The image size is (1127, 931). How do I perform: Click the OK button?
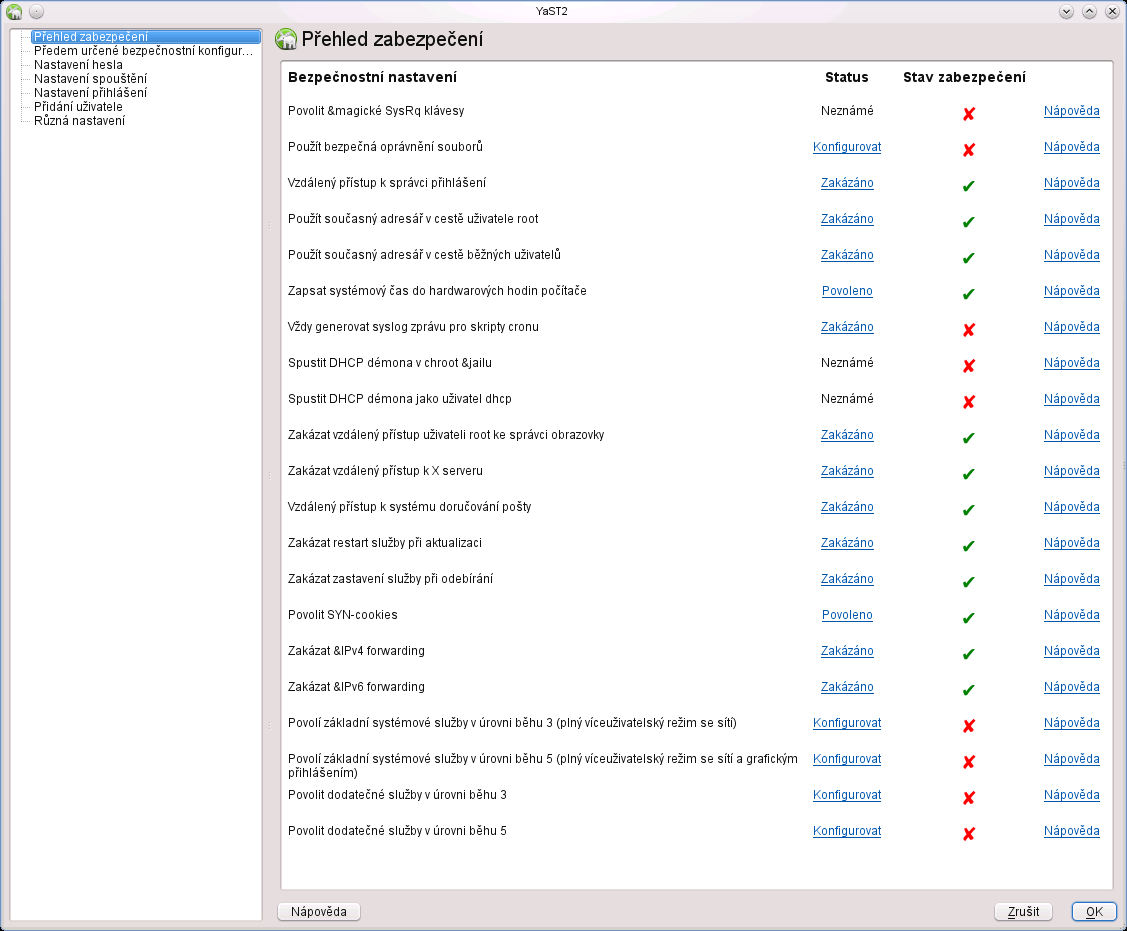(1094, 912)
